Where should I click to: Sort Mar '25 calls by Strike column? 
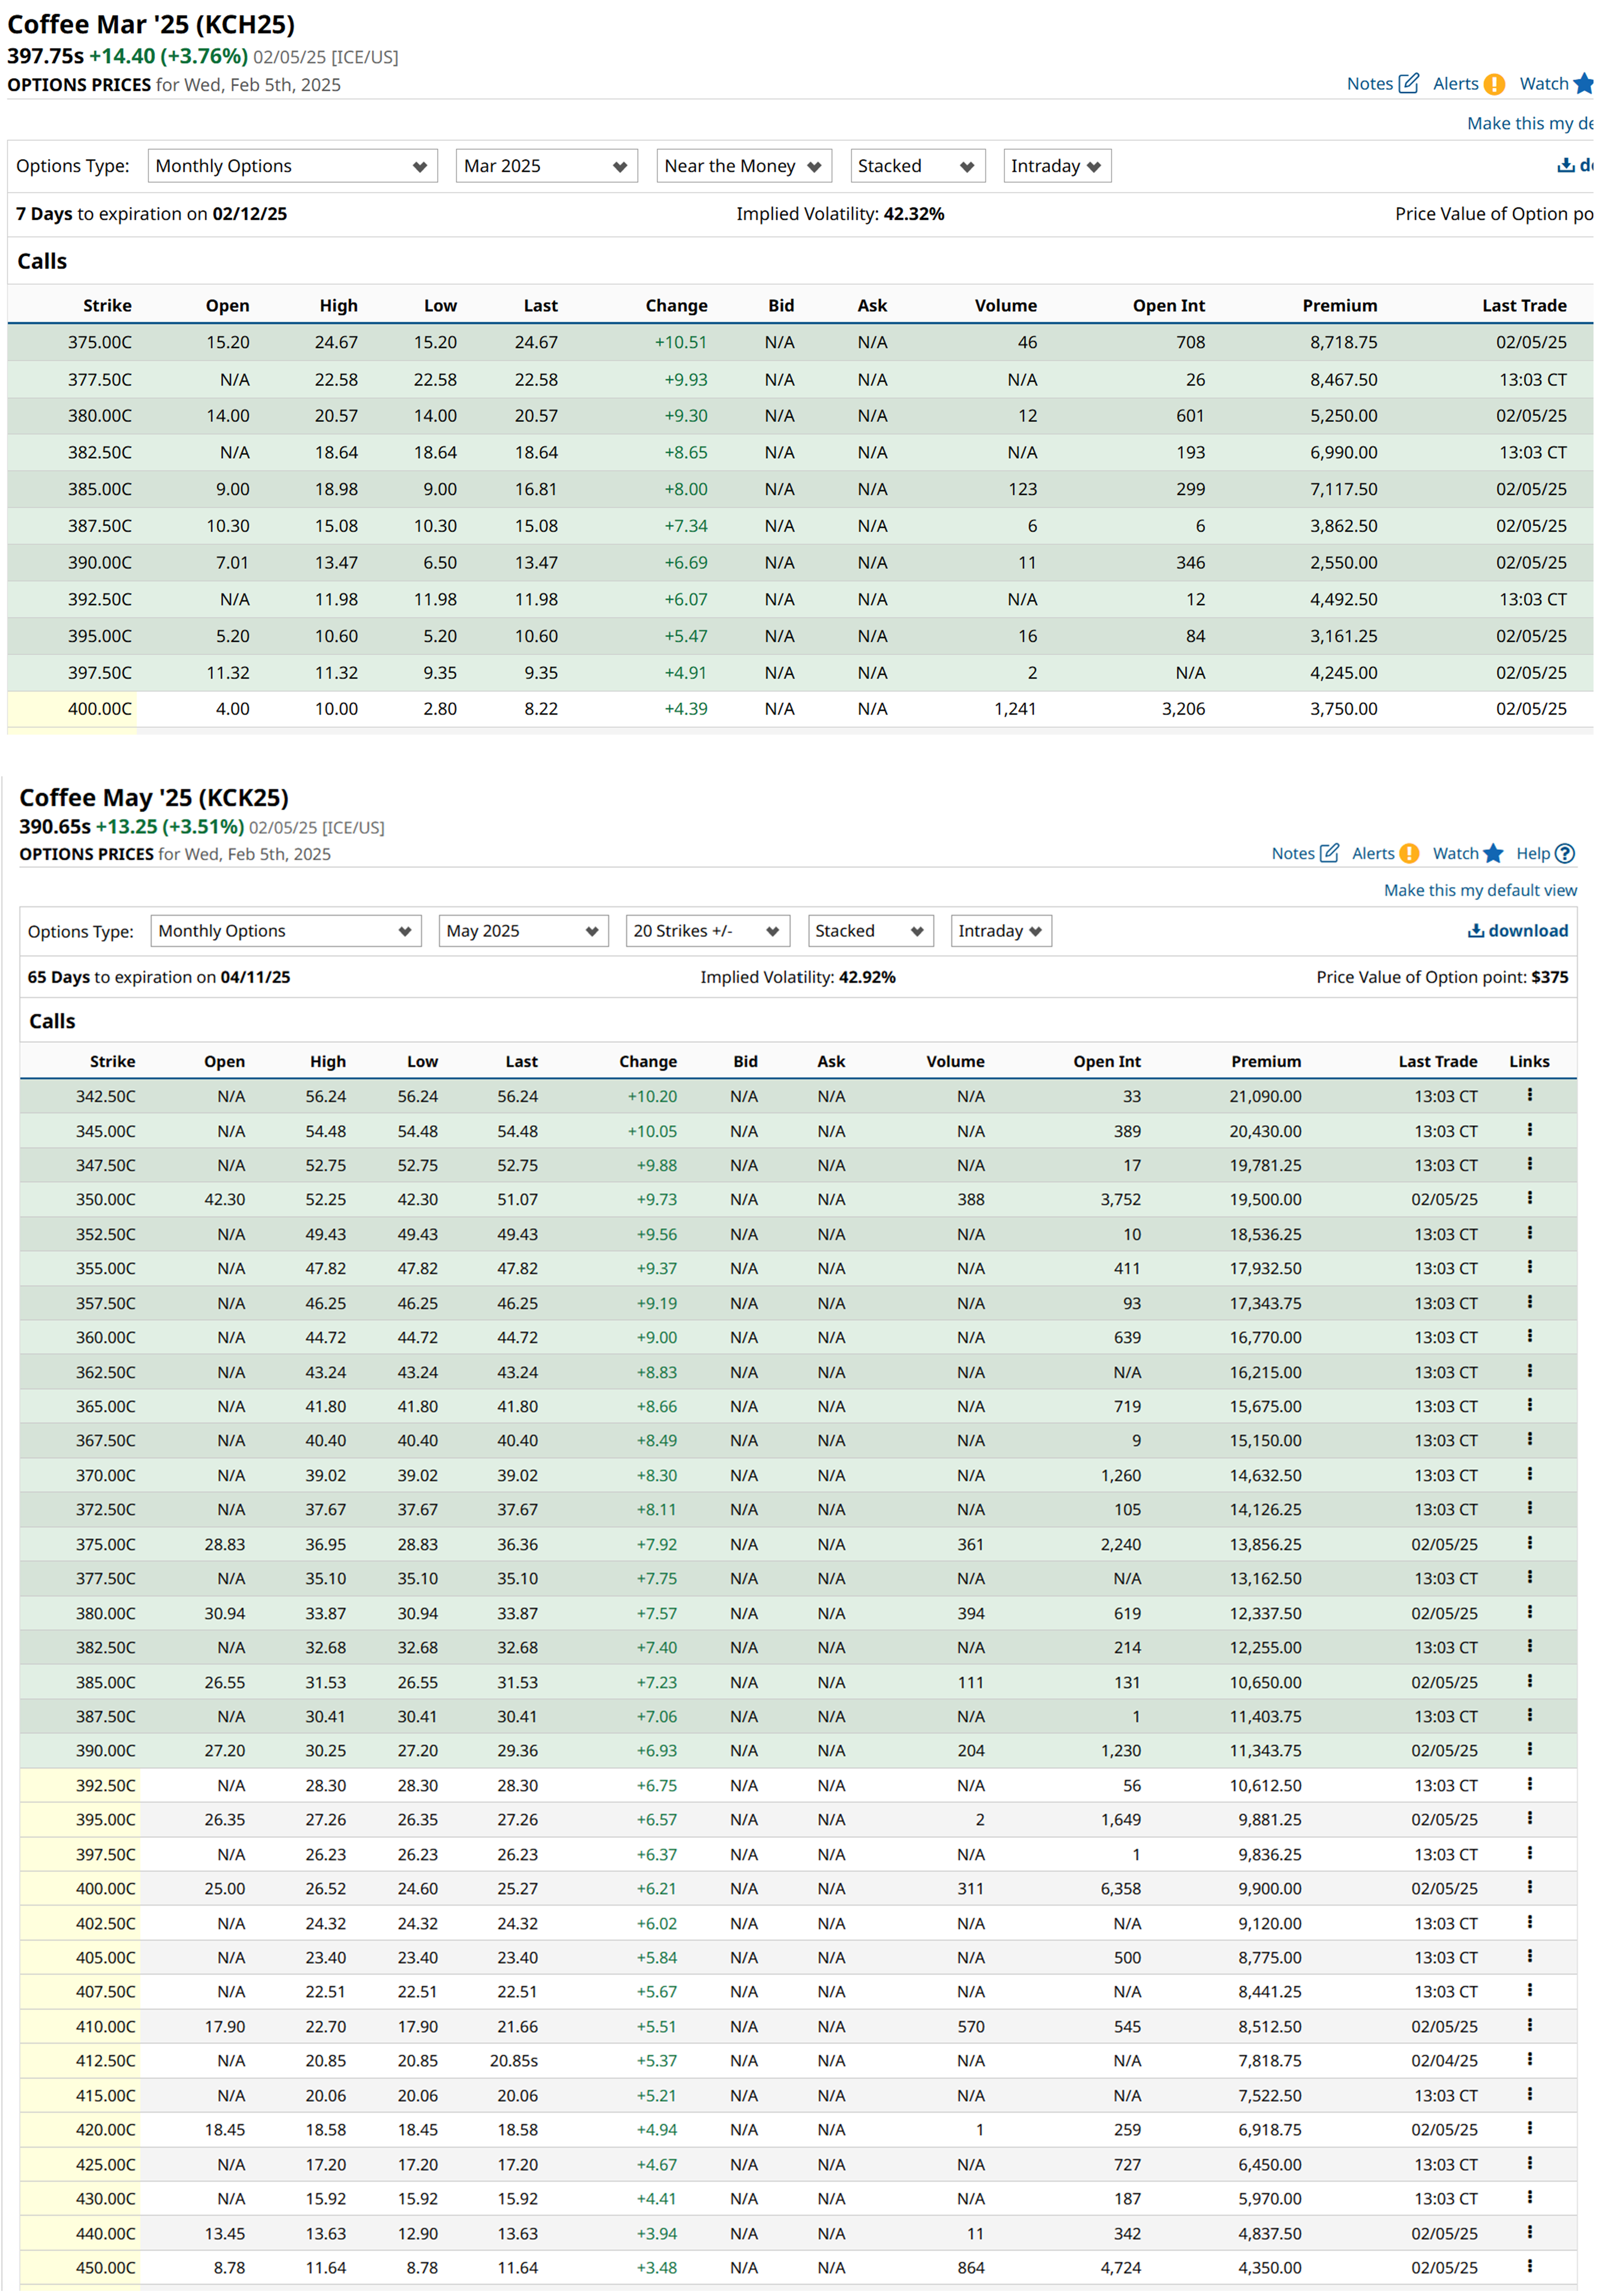107,306
